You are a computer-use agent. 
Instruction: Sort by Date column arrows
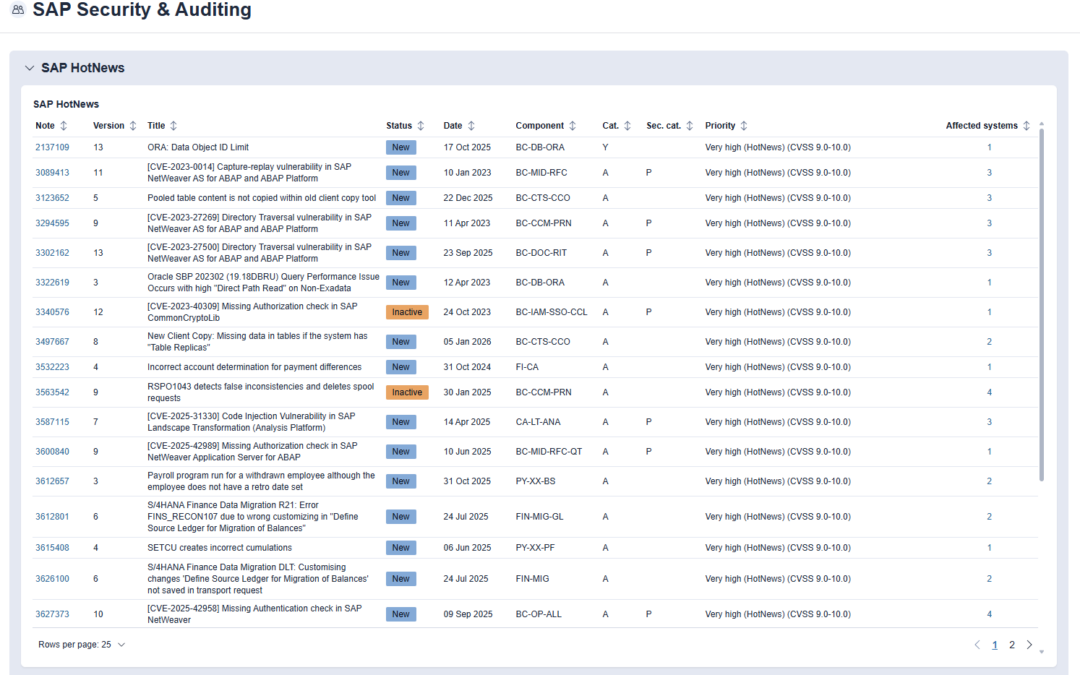472,125
